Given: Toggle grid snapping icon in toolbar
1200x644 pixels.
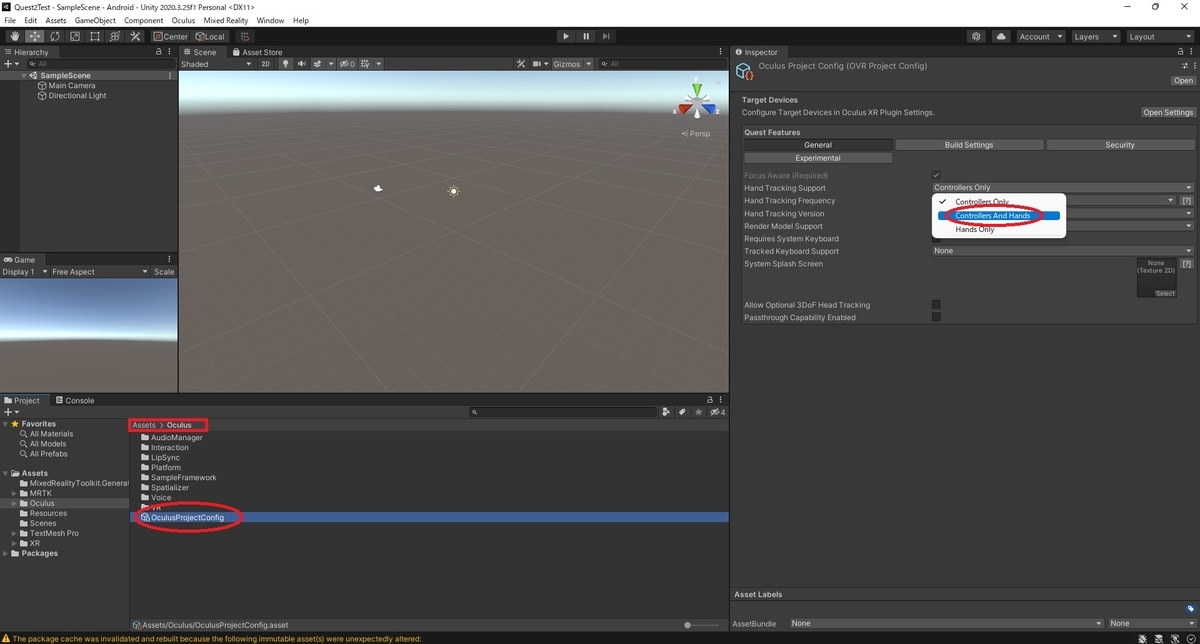Looking at the screenshot, I should [244, 36].
